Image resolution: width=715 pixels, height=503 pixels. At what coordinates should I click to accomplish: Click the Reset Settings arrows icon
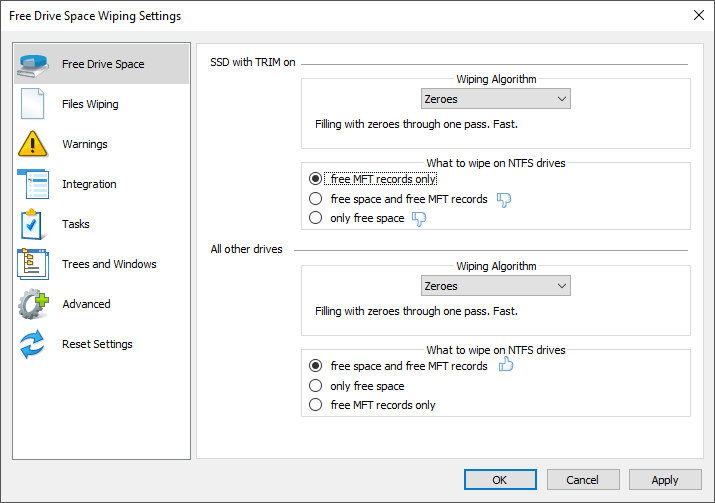click(x=32, y=344)
